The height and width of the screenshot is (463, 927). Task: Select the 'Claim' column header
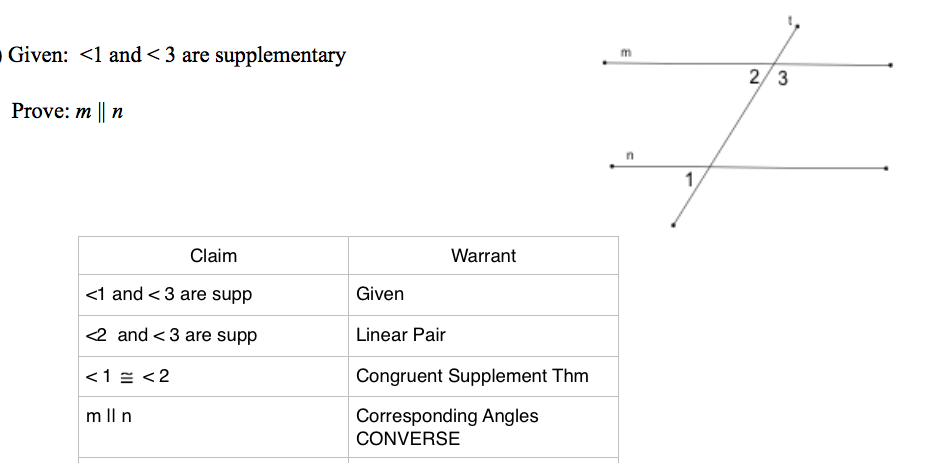213,256
